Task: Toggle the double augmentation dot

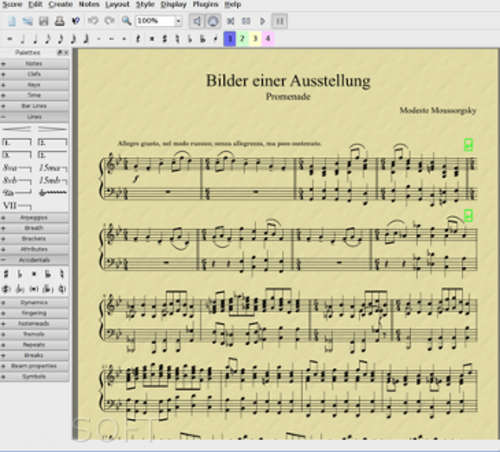Action: click(111, 39)
